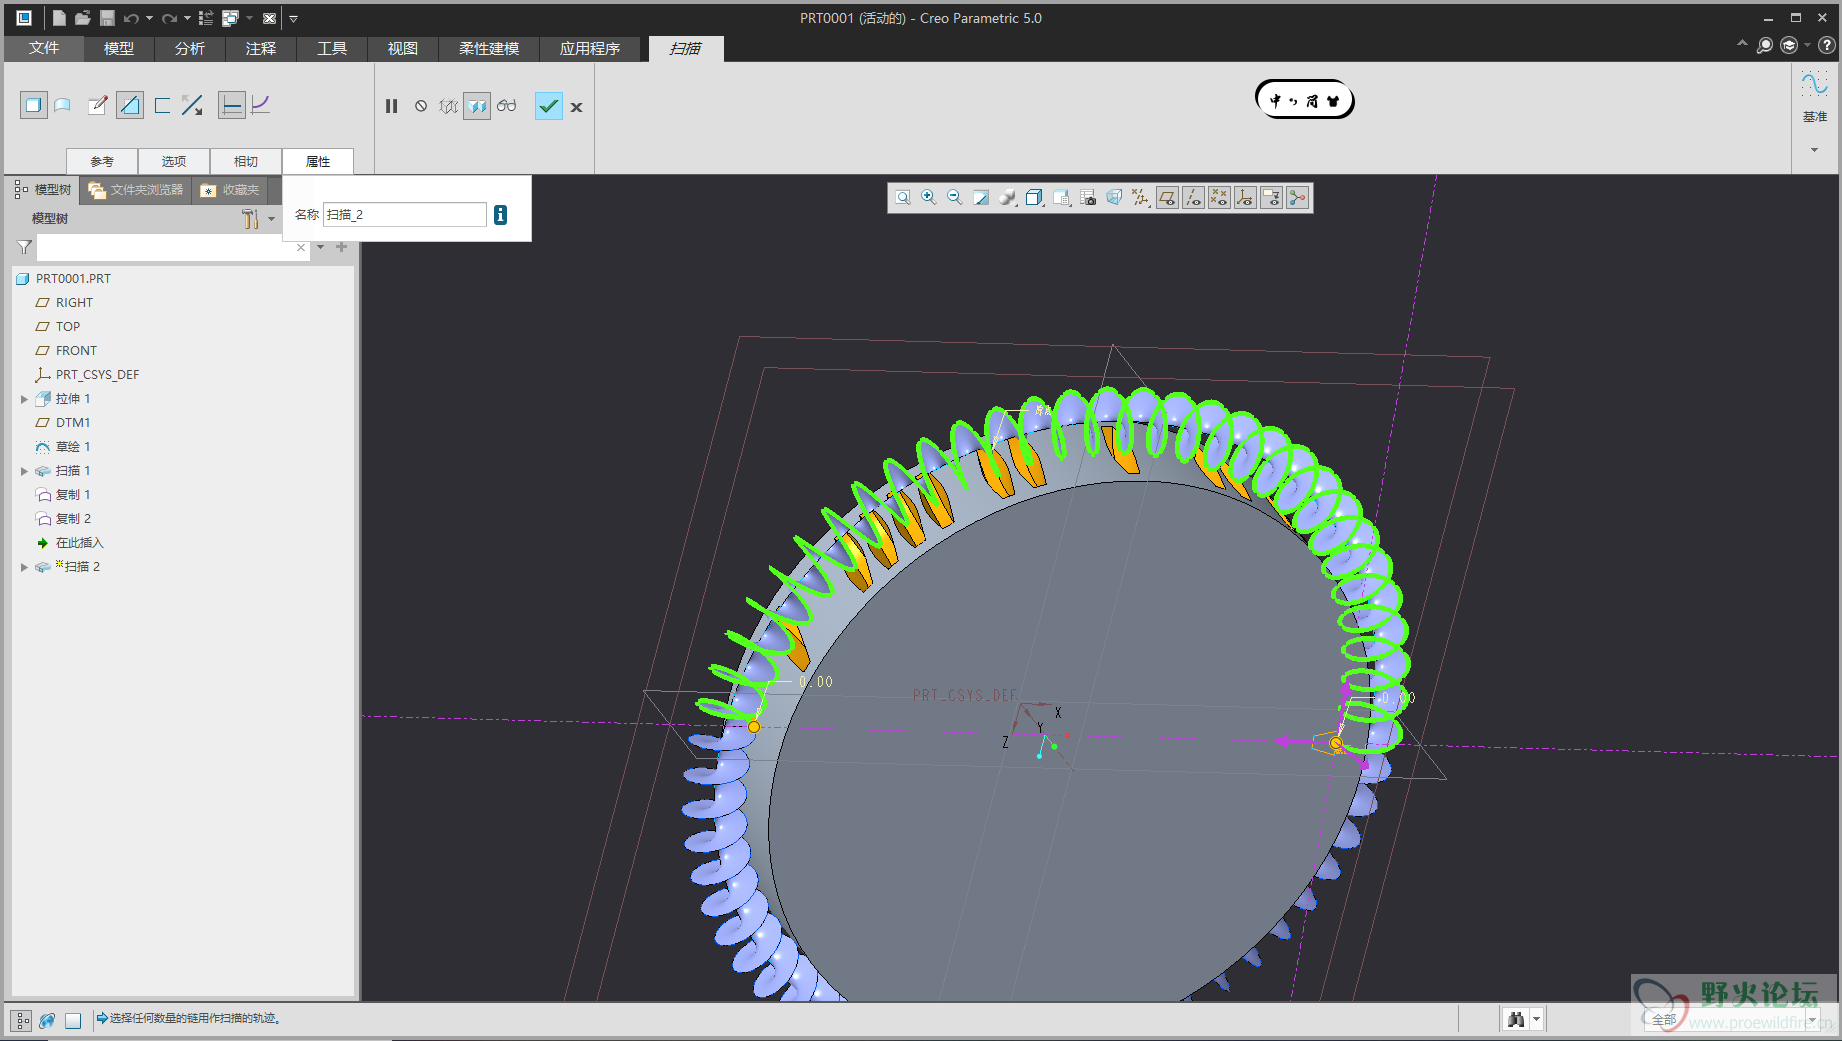Switch to the 模型 ribbon tab
1842x1041 pixels.
pyautogui.click(x=119, y=48)
